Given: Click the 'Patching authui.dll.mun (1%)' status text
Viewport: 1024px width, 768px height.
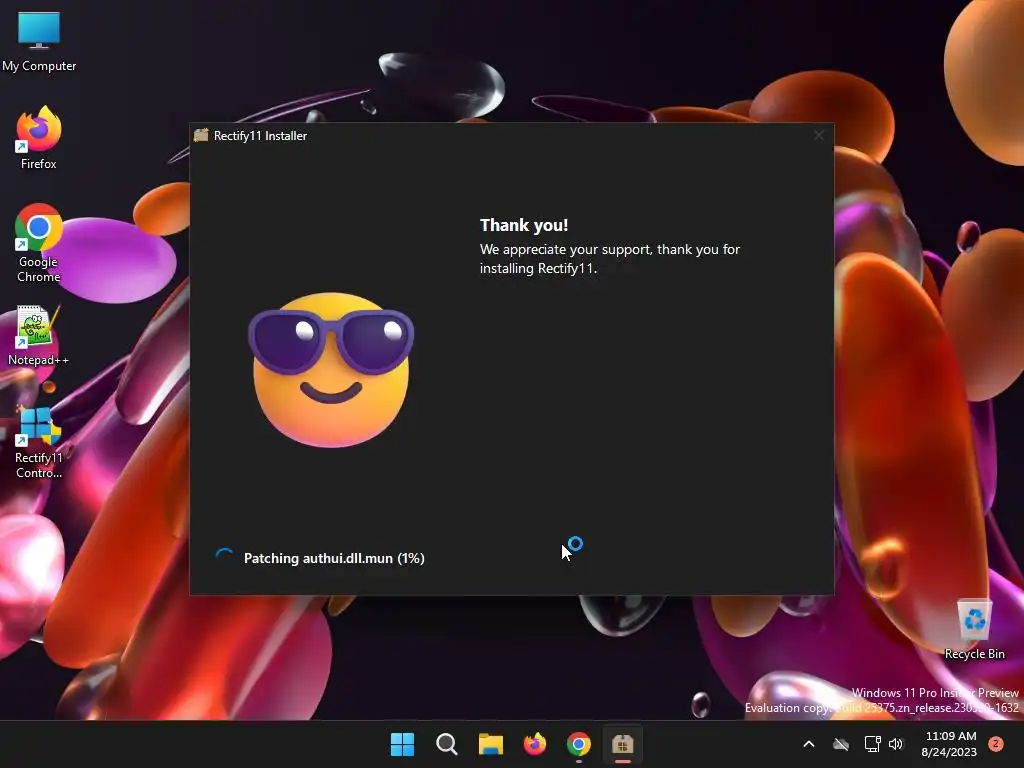Looking at the screenshot, I should [334, 558].
